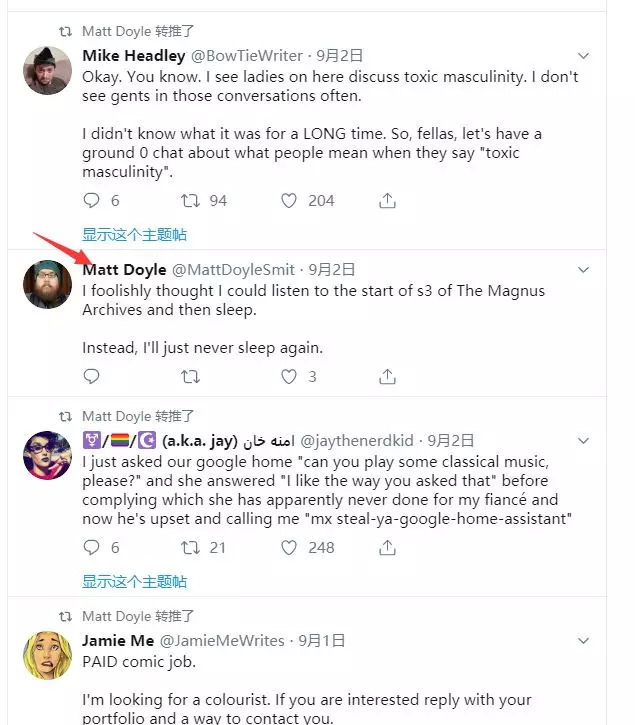Retweet Matt Doyle's Magnus Archives tweet
The height and width of the screenshot is (725, 635).
190,377
